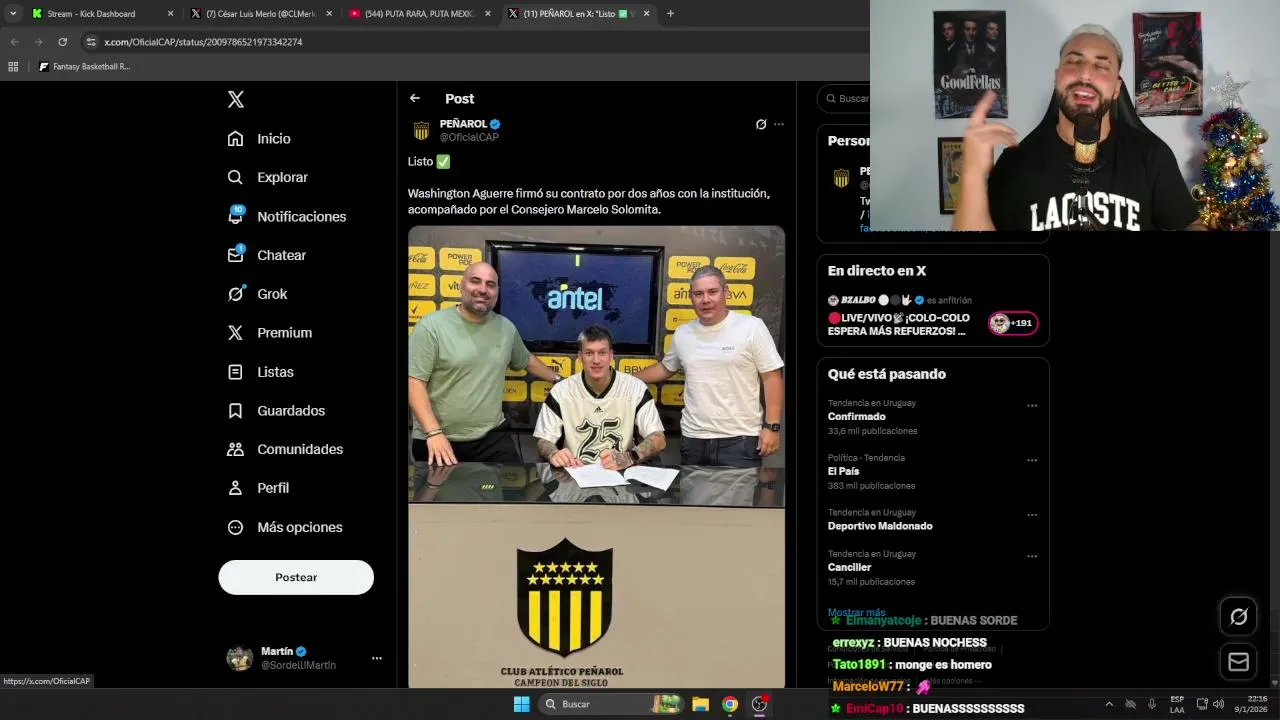
Task: Open Listas in the sidebar
Action: click(x=260, y=372)
